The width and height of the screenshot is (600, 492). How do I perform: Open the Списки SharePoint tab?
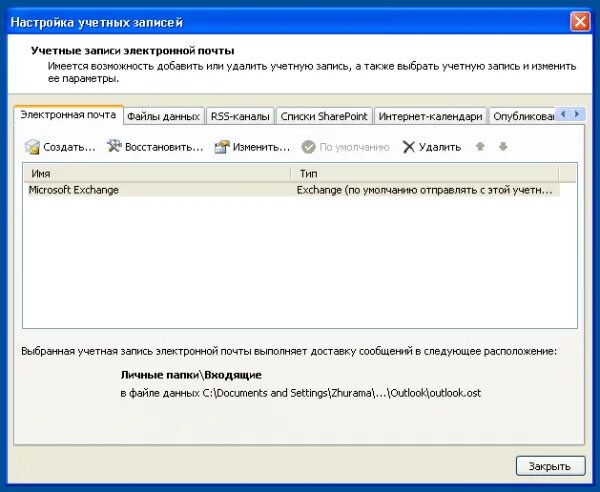pos(324,116)
